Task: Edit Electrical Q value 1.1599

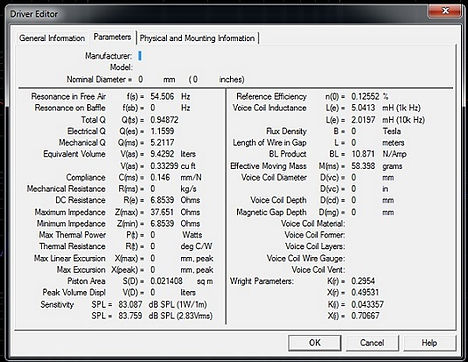Action: pyautogui.click(x=162, y=131)
